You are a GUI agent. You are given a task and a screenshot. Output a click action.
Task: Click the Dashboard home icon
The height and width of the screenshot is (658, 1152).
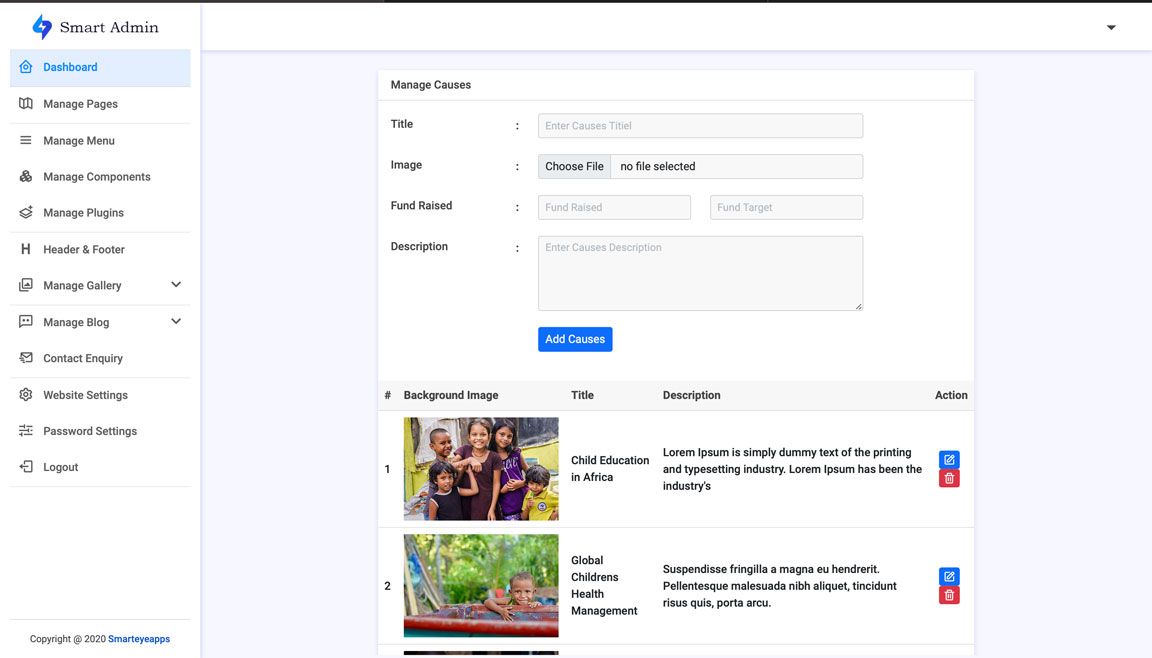pos(26,67)
